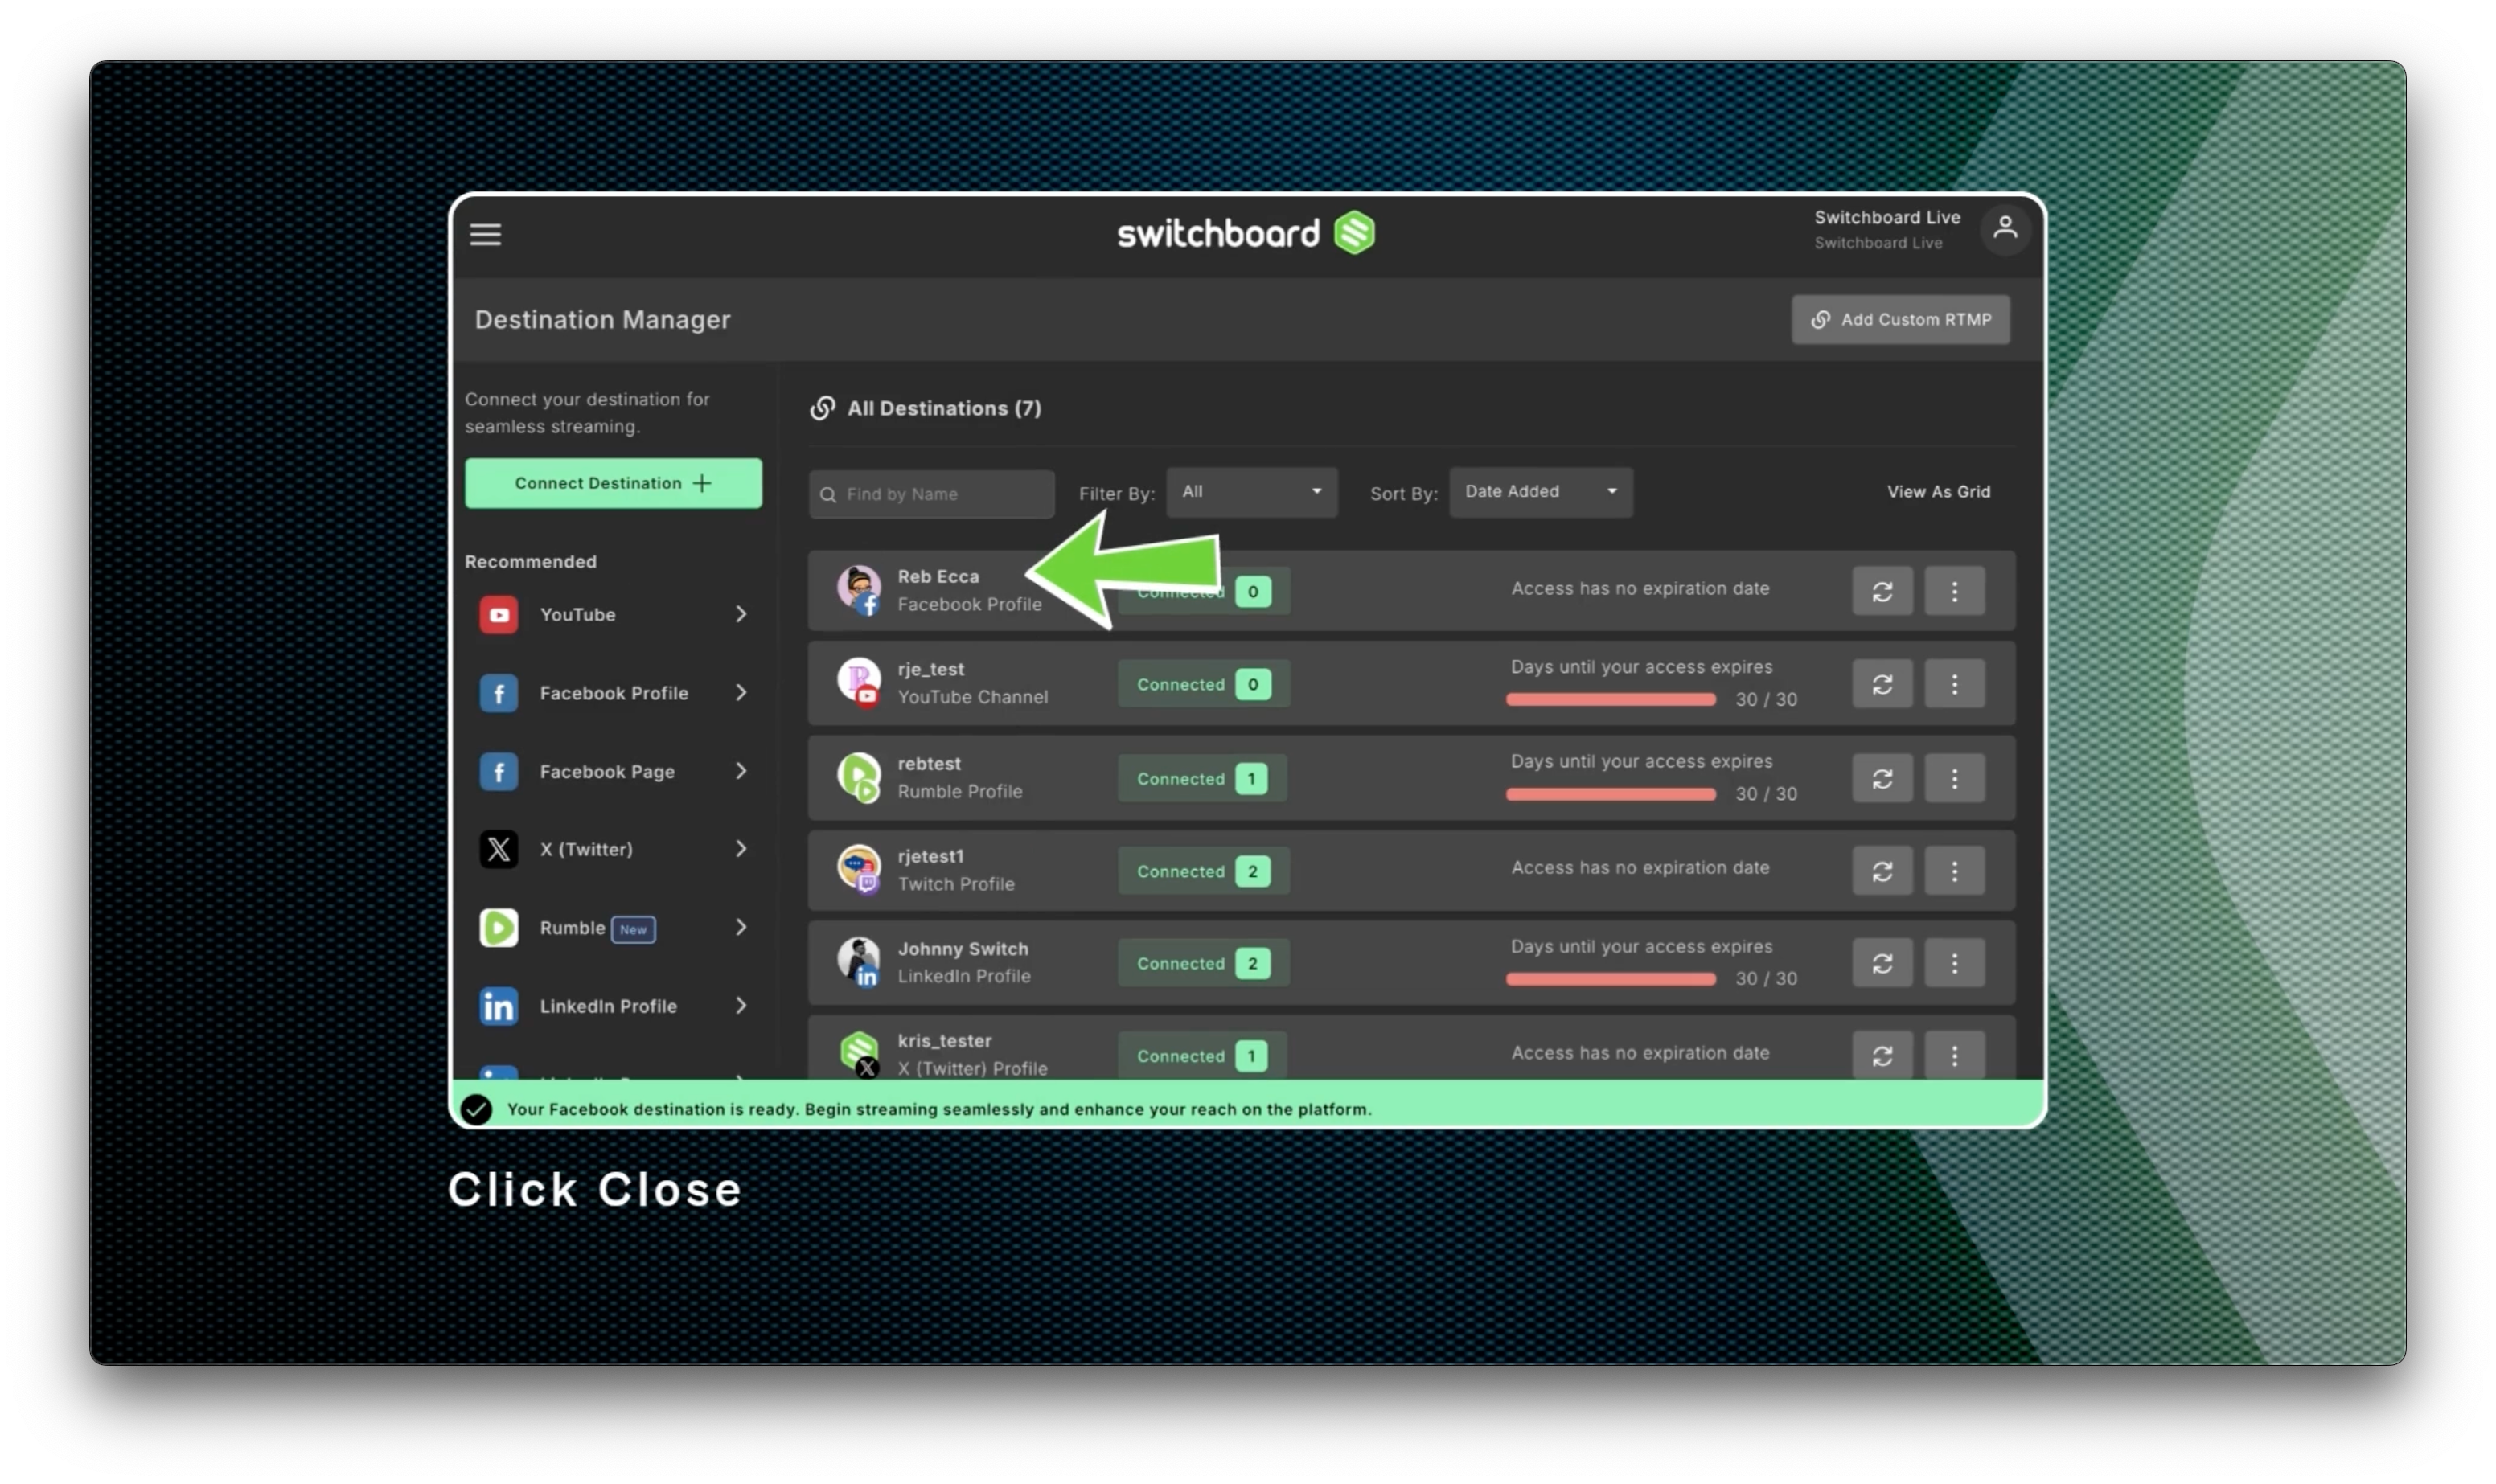Open the Sort By Date Added dropdown
2496x1484 pixels.
(1540, 492)
